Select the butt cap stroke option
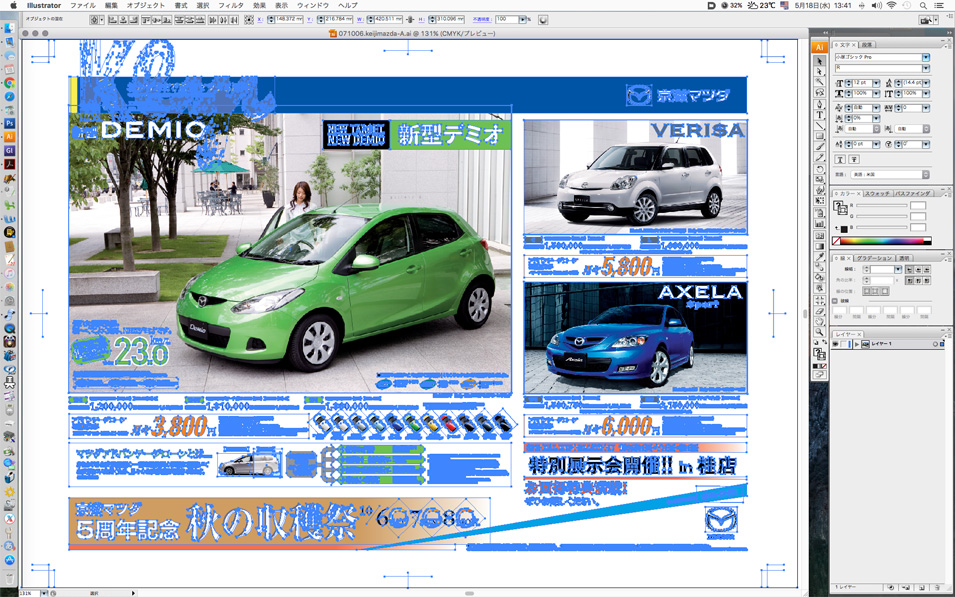This screenshot has width=955, height=597. [x=909, y=270]
